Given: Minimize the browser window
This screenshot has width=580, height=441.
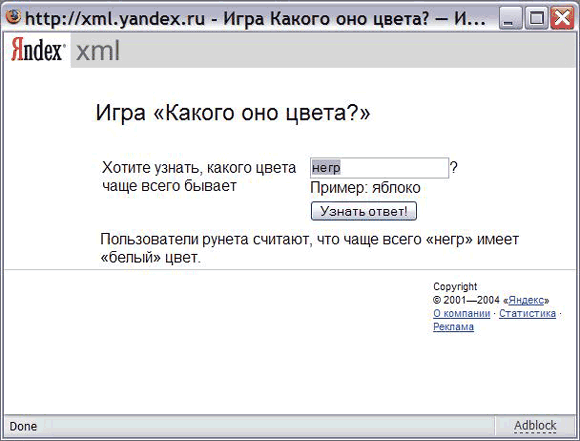Looking at the screenshot, I should pyautogui.click(x=510, y=18).
